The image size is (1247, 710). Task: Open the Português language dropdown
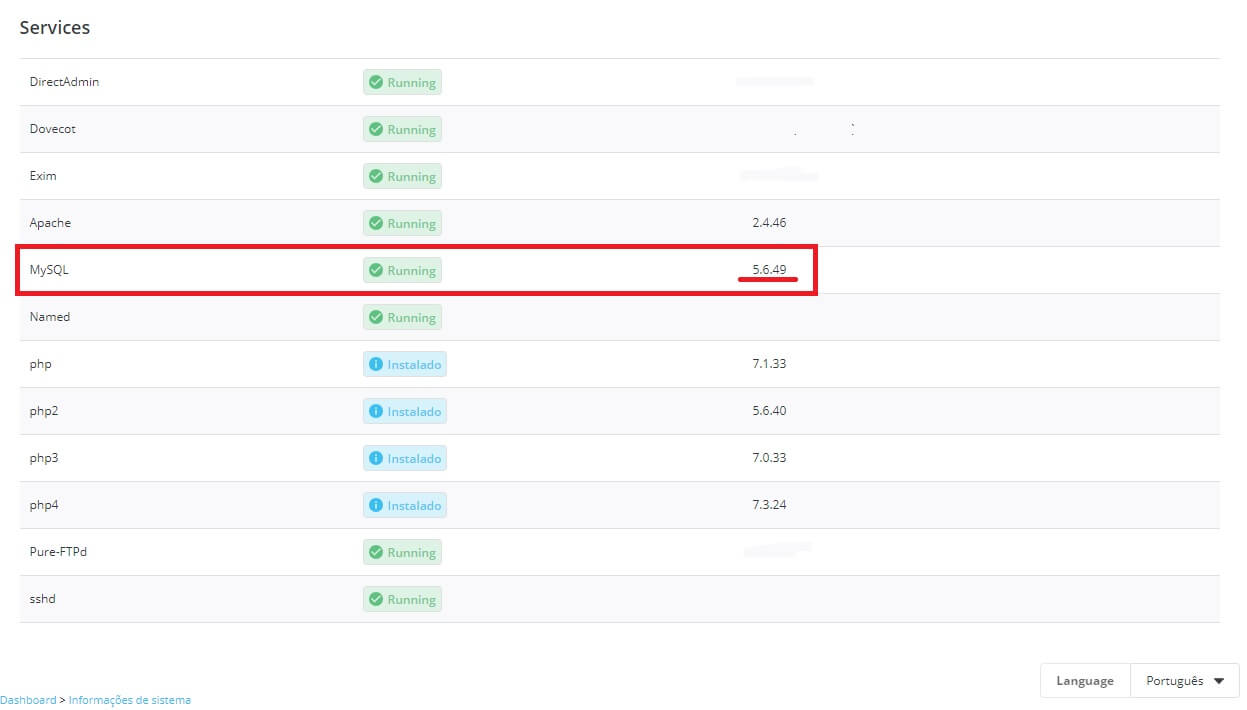1185,681
